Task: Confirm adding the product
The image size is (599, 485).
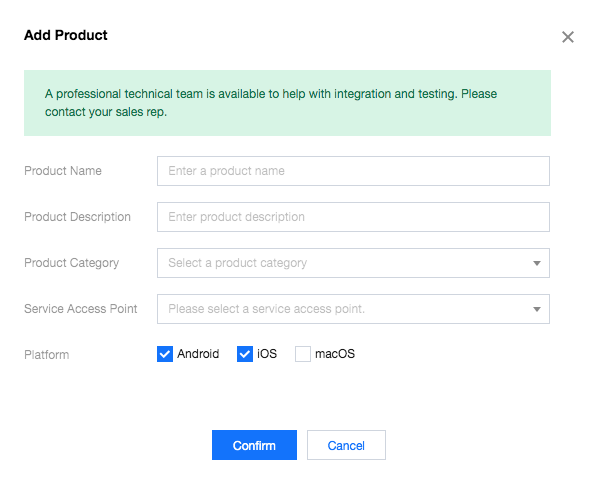Action: click(254, 445)
